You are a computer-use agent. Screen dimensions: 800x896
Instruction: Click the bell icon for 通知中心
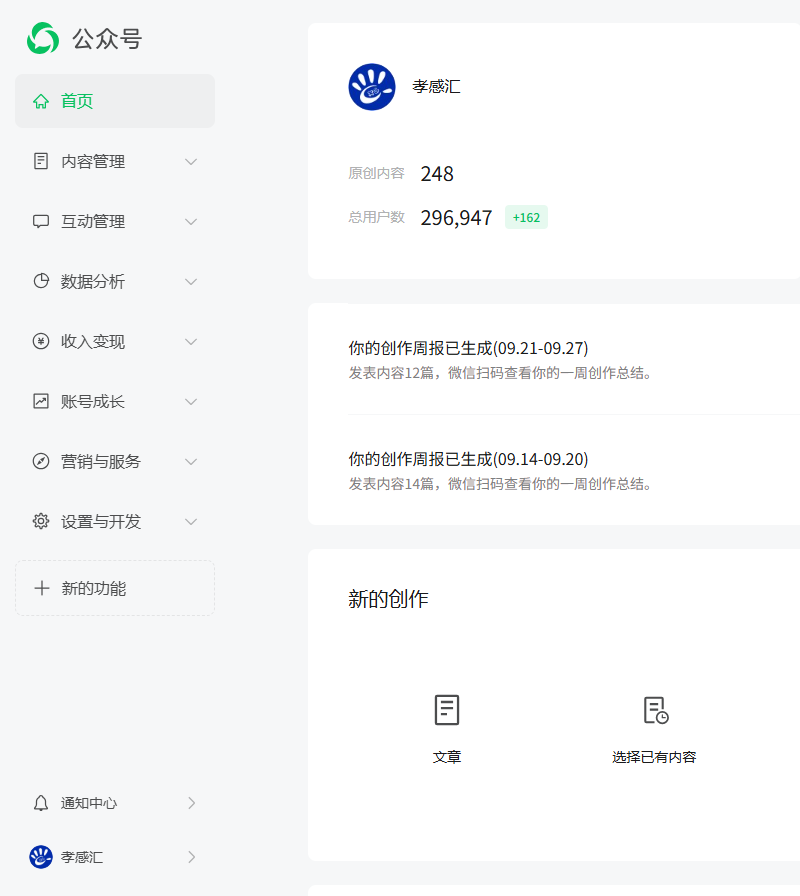(41, 803)
